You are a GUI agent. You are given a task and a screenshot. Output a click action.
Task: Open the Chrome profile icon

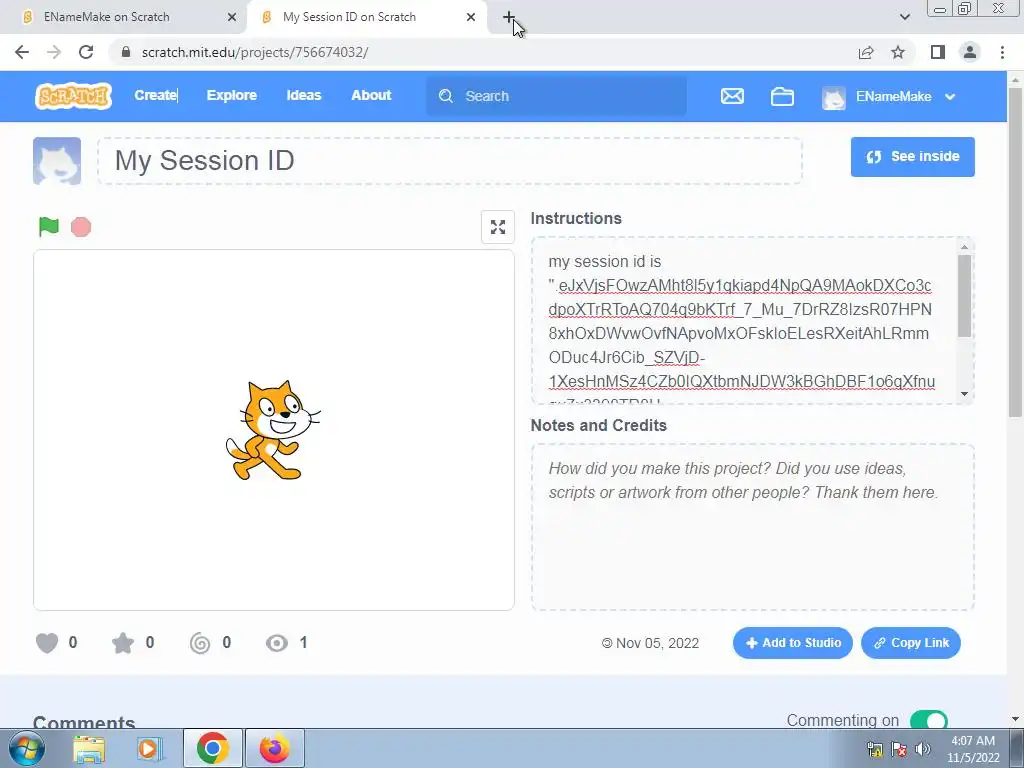[970, 52]
